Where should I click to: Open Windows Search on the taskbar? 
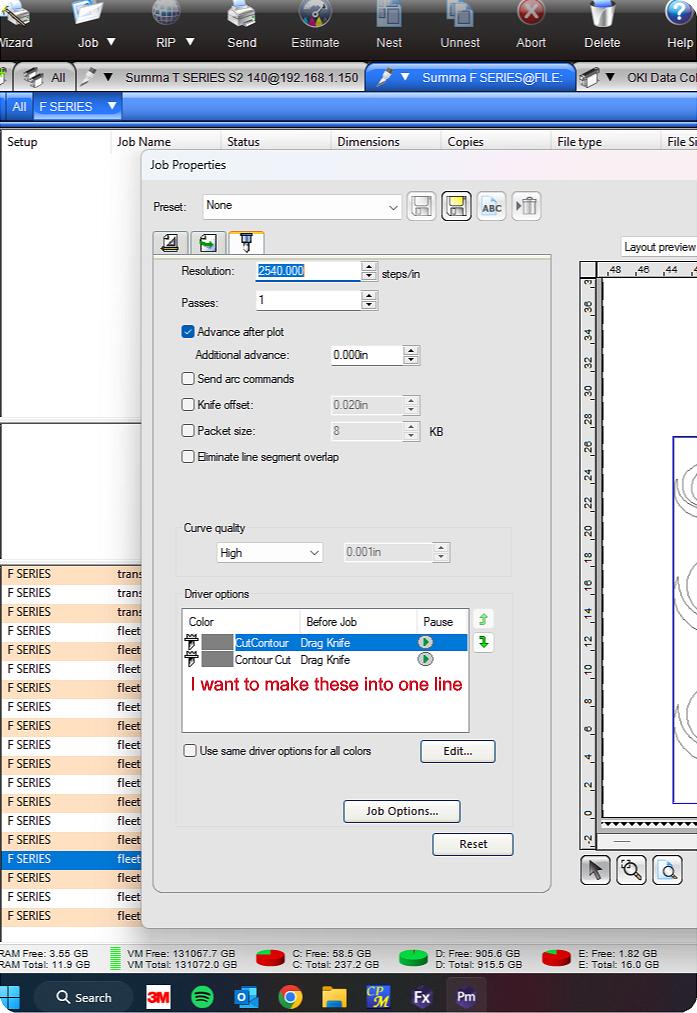(x=83, y=997)
